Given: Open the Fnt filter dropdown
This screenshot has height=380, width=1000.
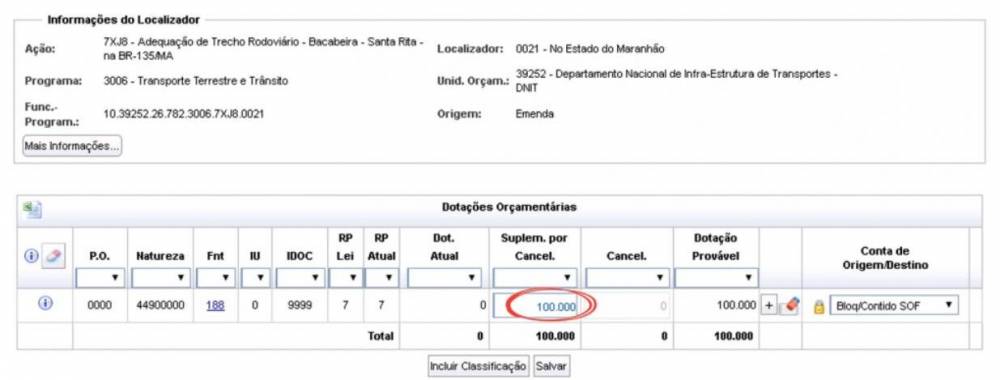Looking at the screenshot, I should [x=216, y=278].
